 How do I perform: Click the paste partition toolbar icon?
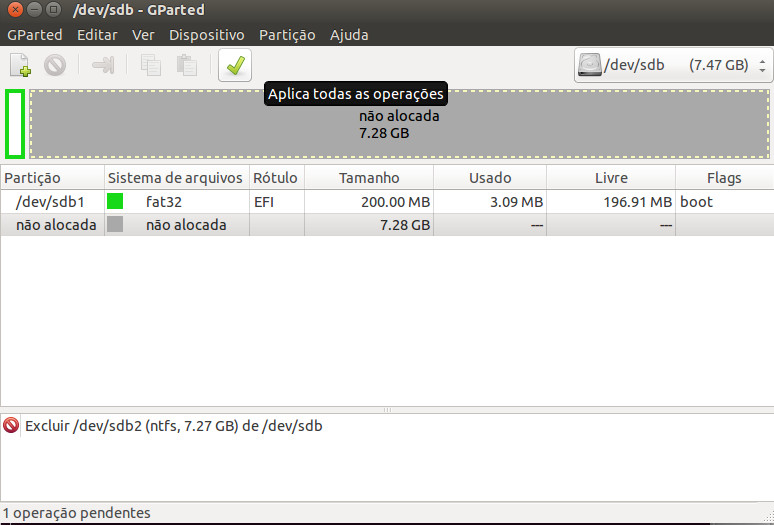coord(187,65)
